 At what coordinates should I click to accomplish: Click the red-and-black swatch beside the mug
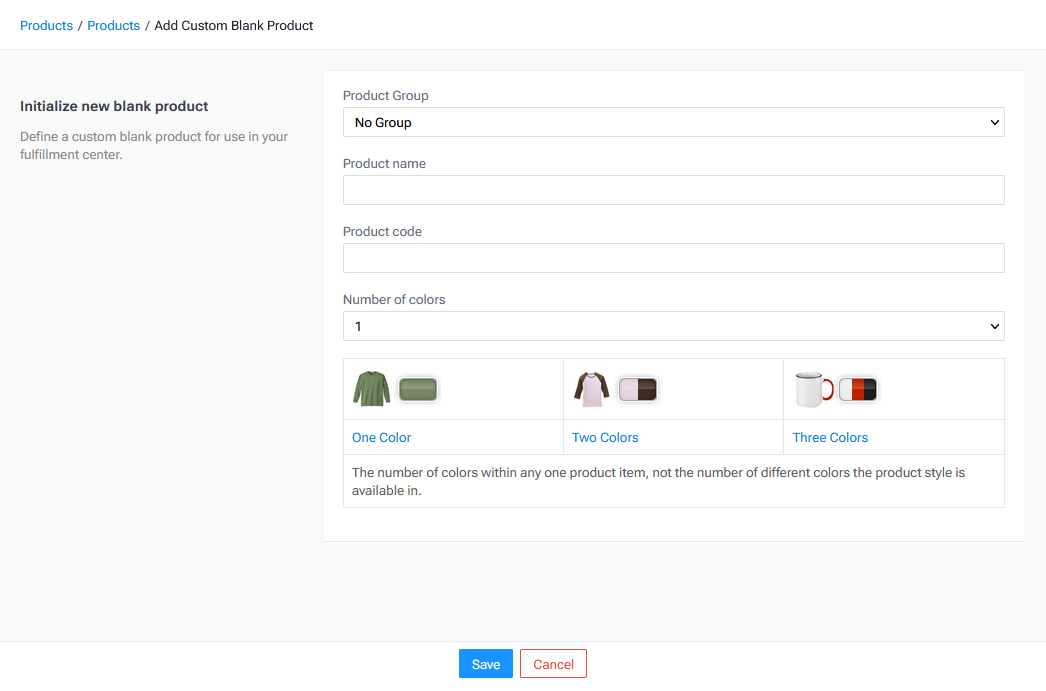[x=860, y=388]
